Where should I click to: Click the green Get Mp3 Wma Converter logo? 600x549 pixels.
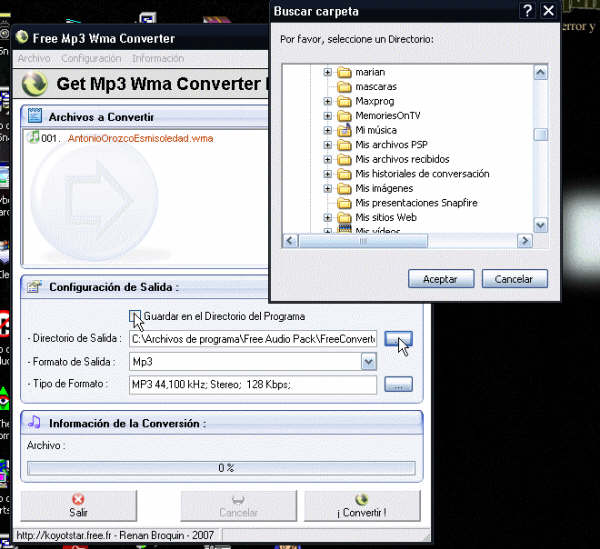click(x=34, y=84)
